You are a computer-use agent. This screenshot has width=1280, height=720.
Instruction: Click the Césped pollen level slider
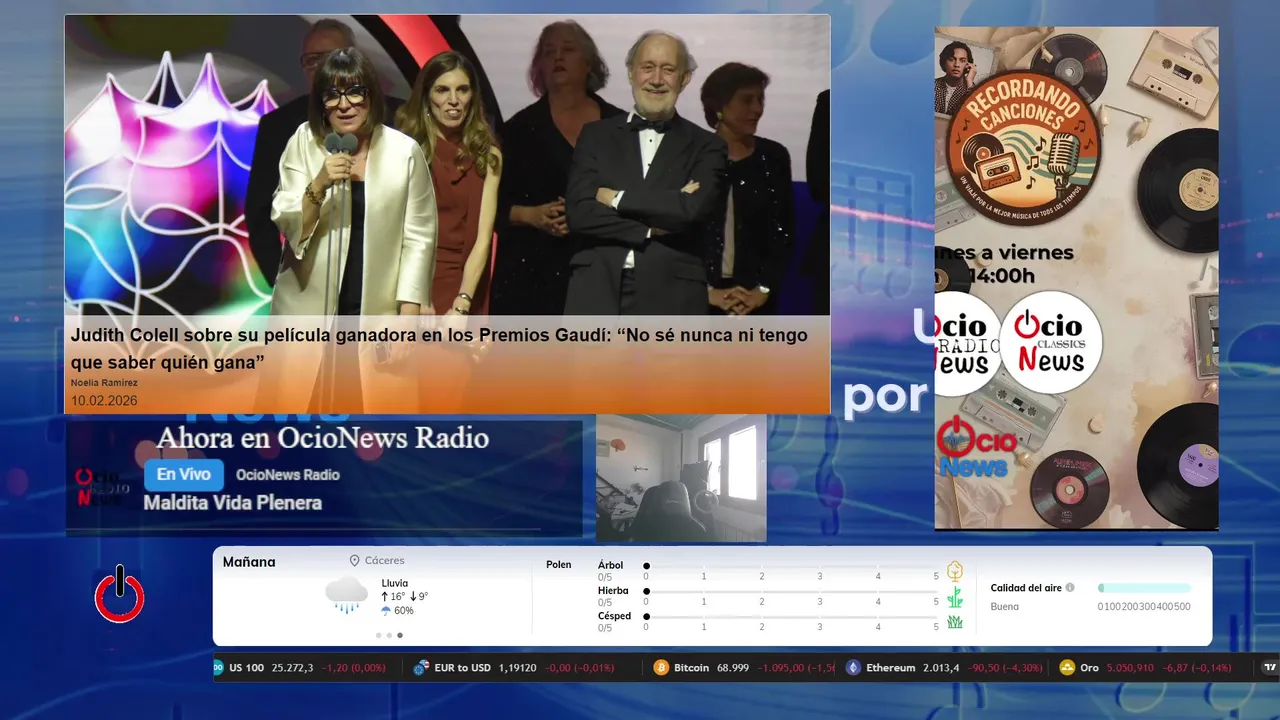[x=791, y=617]
